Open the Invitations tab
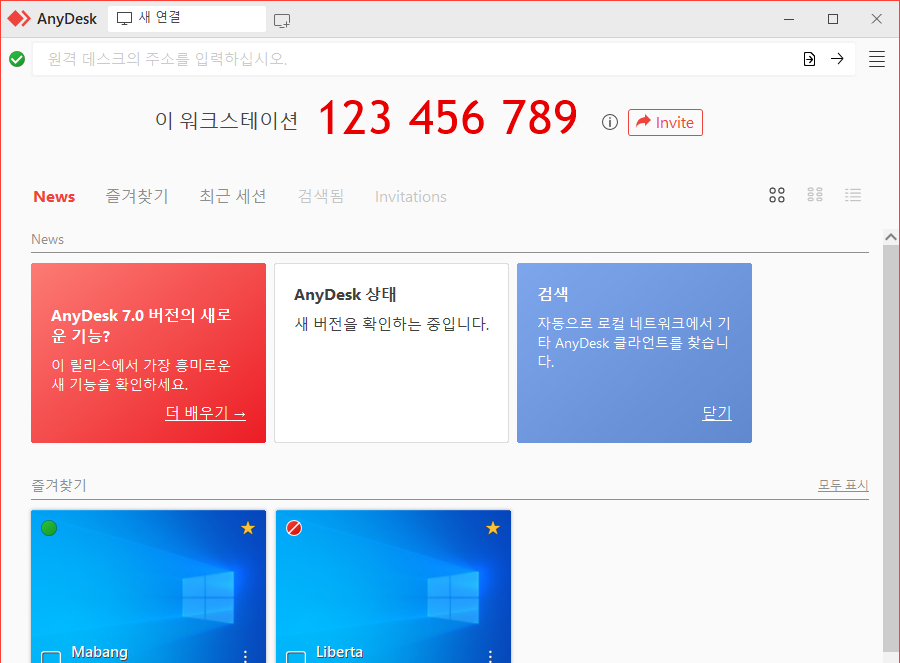 [410, 196]
